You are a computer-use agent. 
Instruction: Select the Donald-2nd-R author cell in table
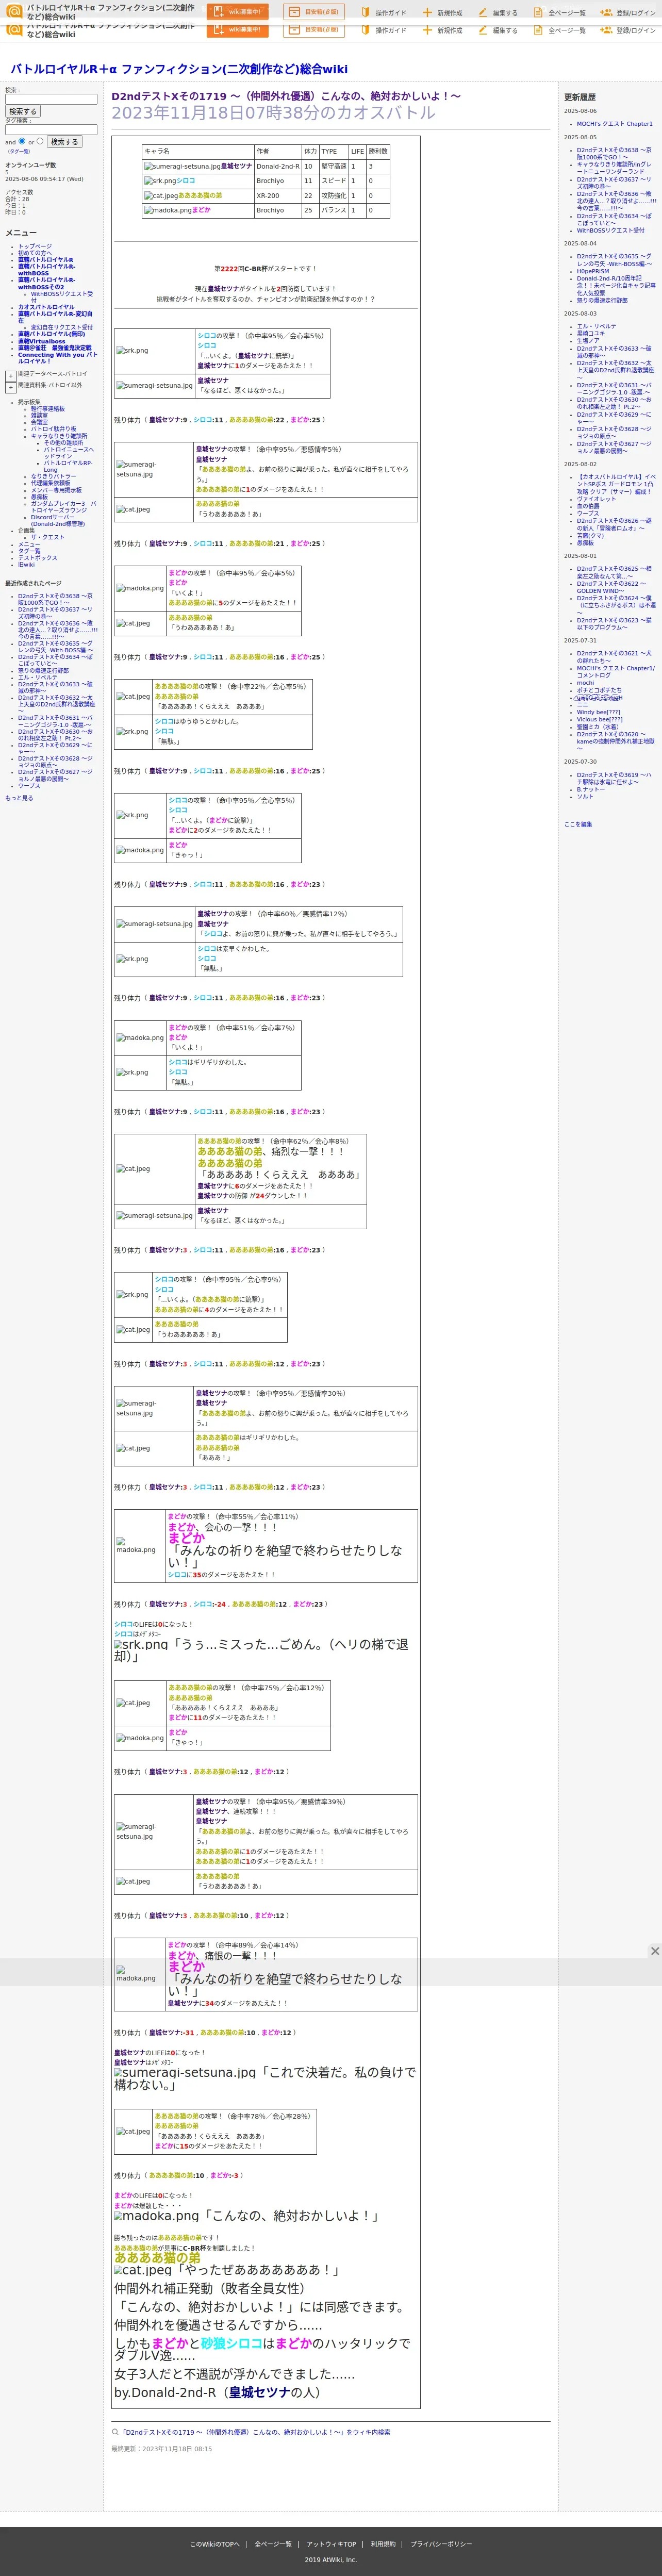(x=278, y=167)
